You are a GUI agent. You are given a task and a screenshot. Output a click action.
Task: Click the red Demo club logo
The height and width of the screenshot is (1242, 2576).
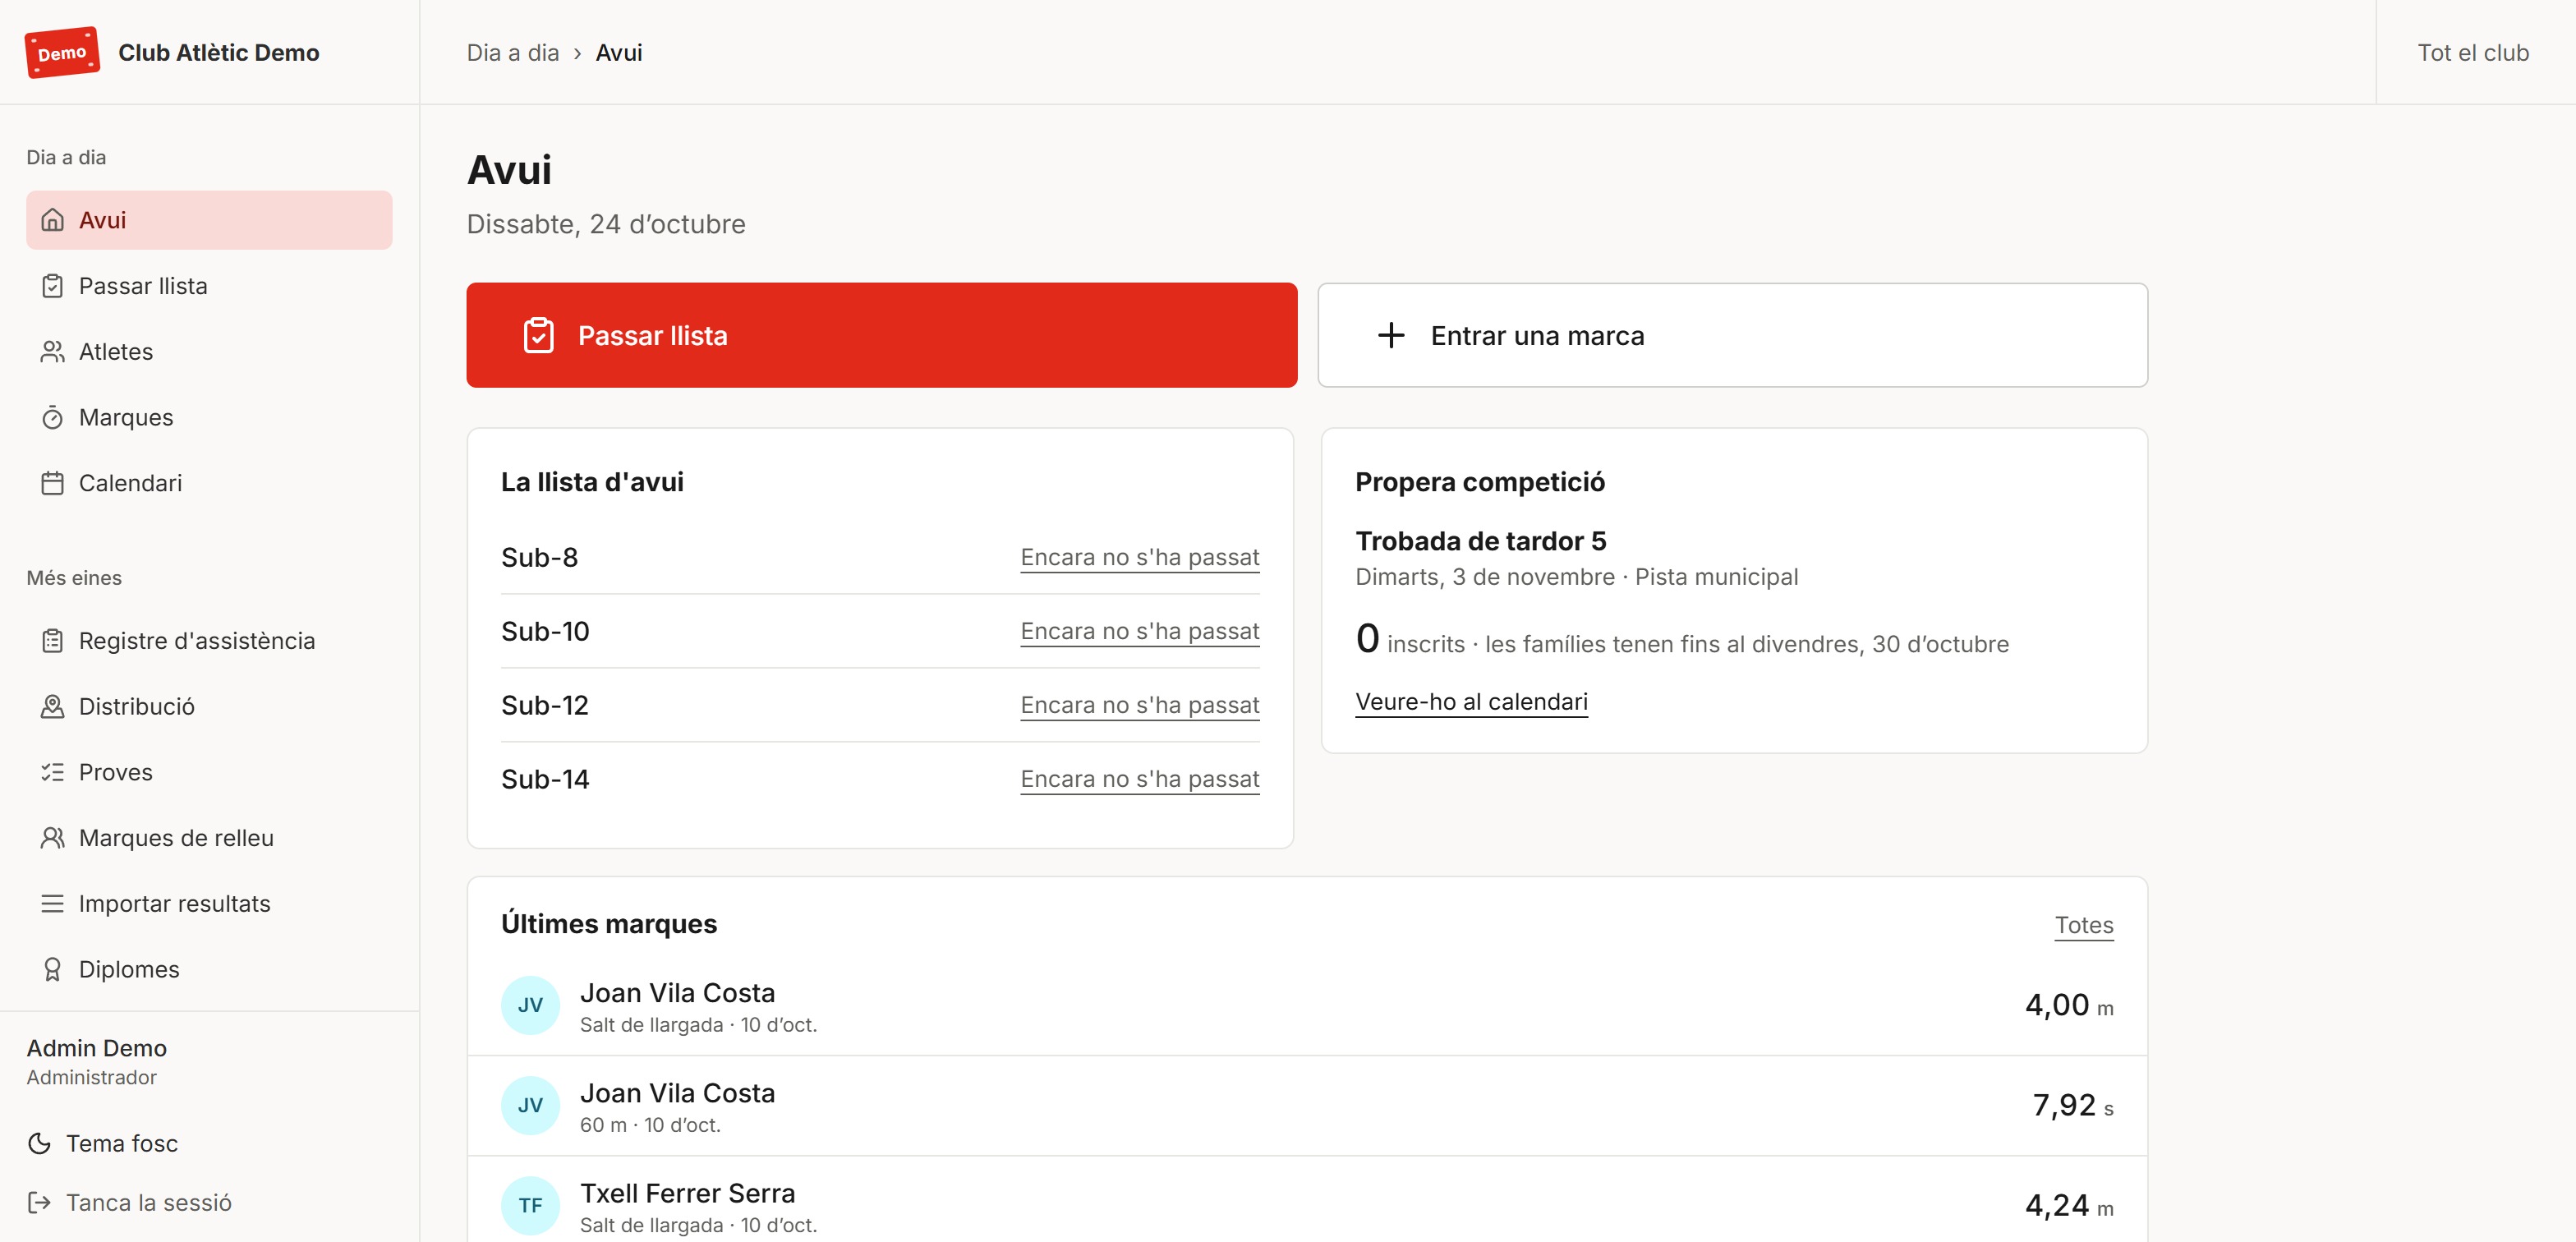[x=62, y=52]
